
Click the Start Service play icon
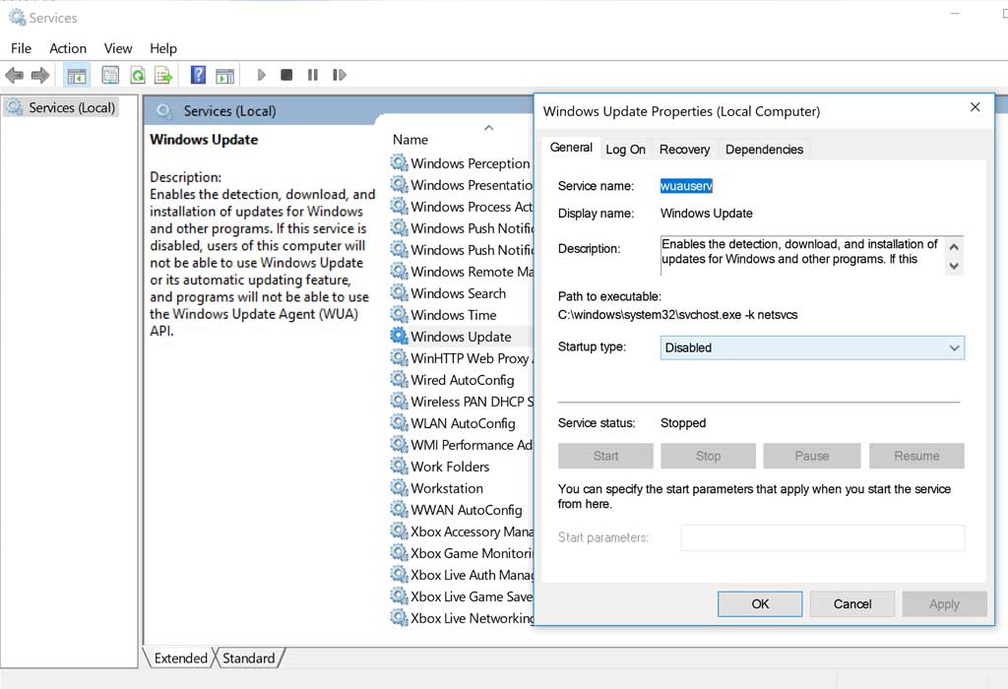click(x=261, y=75)
